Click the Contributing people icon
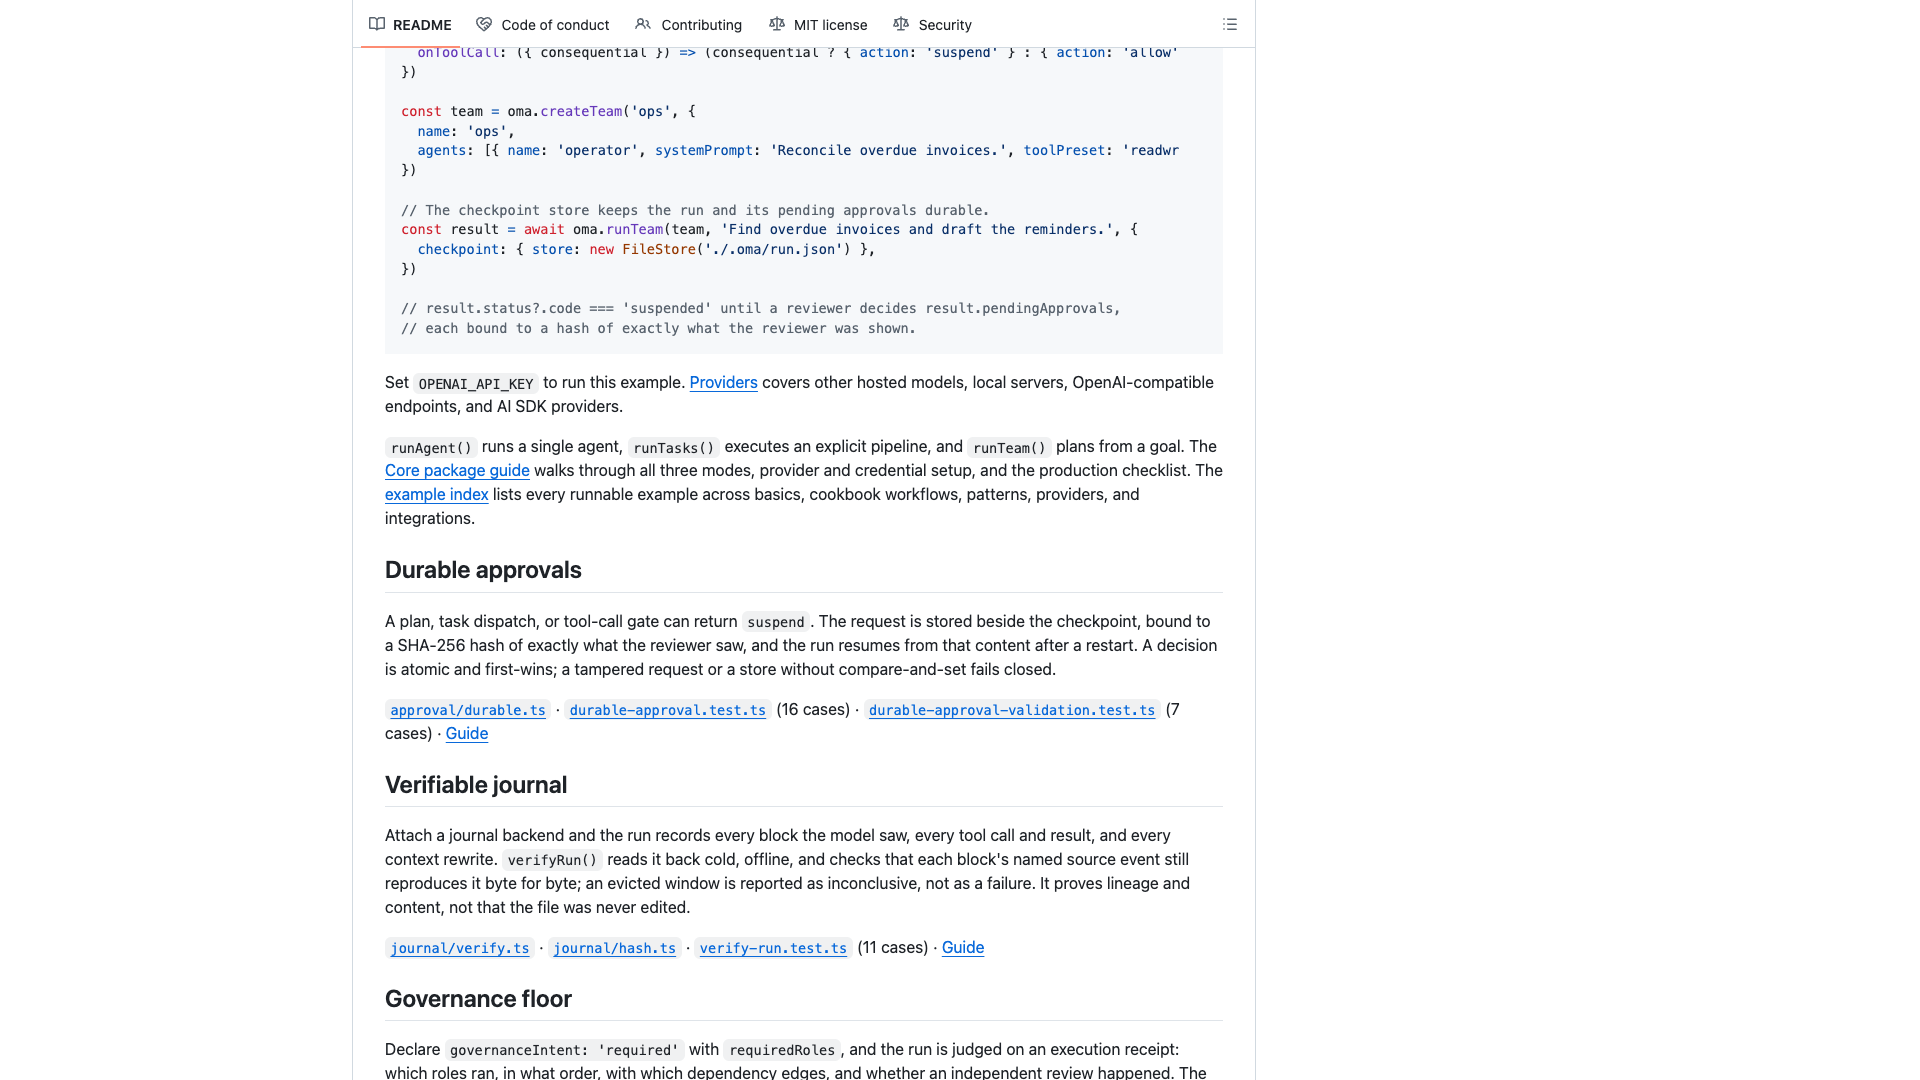 point(643,24)
